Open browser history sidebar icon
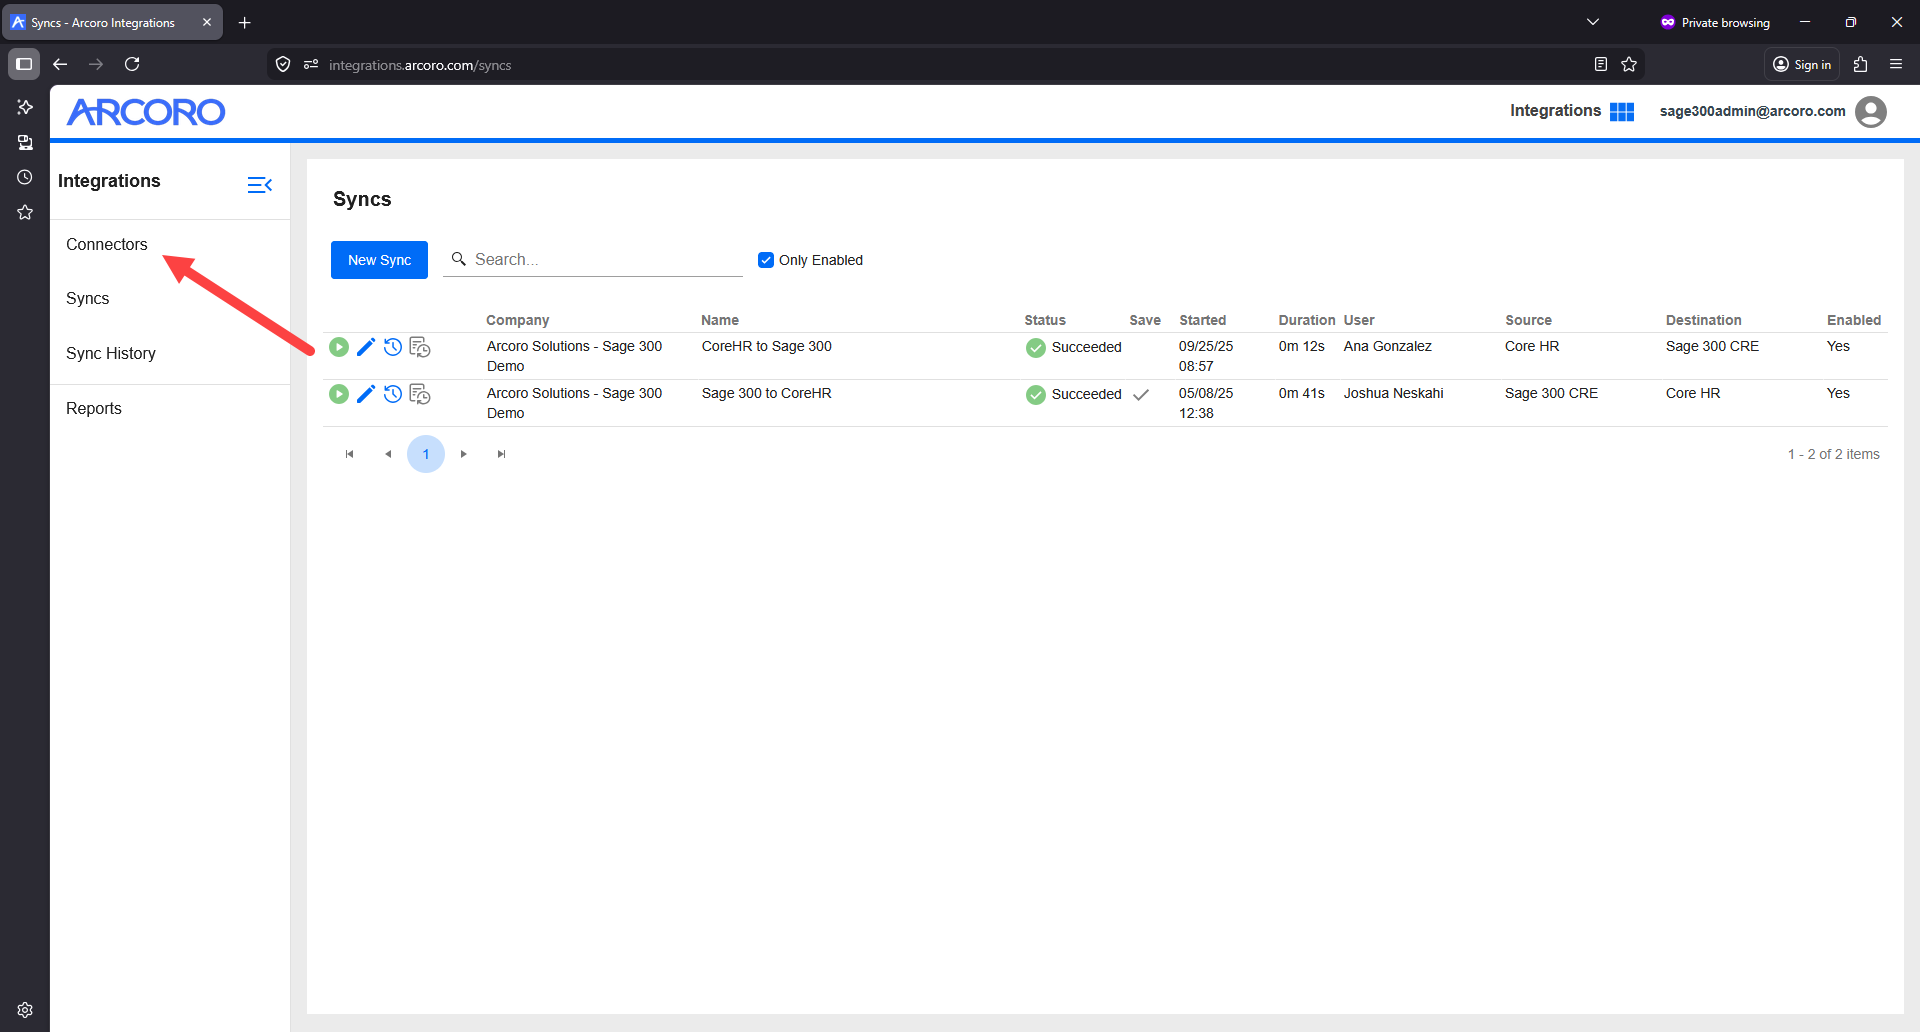The image size is (1920, 1032). tap(25, 177)
